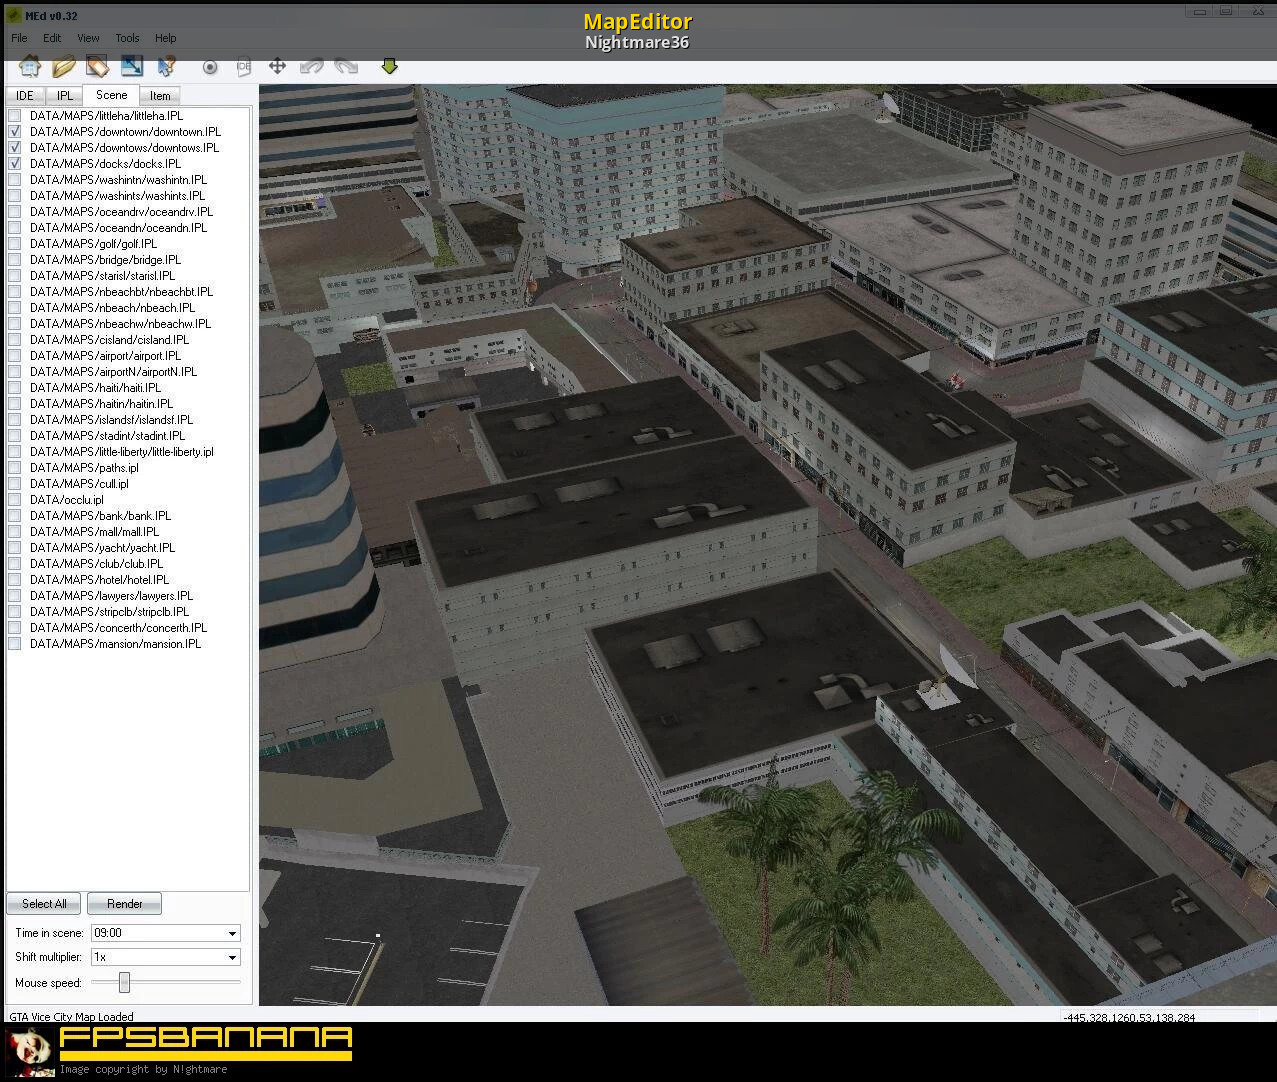This screenshot has width=1277, height=1082.
Task: Select the DATA/MAPS/airportN/airportN.IPL row text
Action: click(113, 372)
